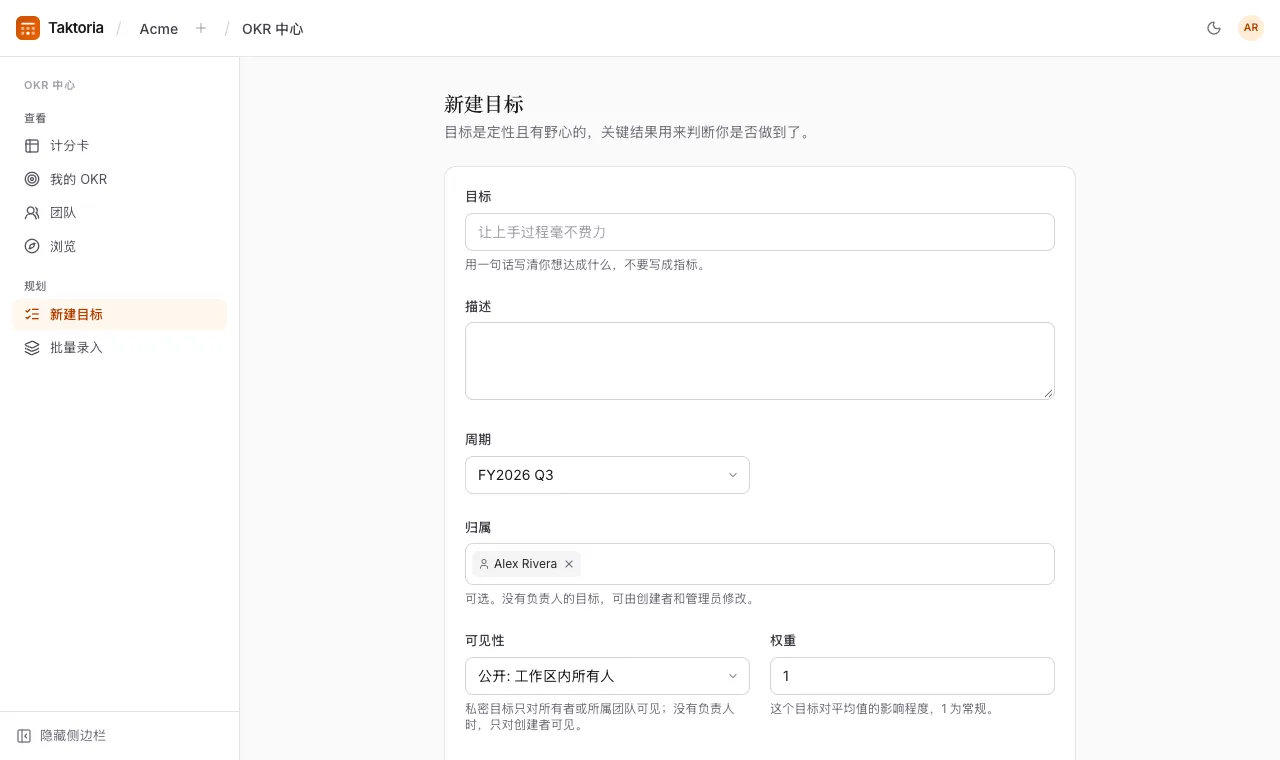This screenshot has height=760, width=1280.
Task: Remove Alex Rivera from 归属
Action: pyautogui.click(x=569, y=564)
